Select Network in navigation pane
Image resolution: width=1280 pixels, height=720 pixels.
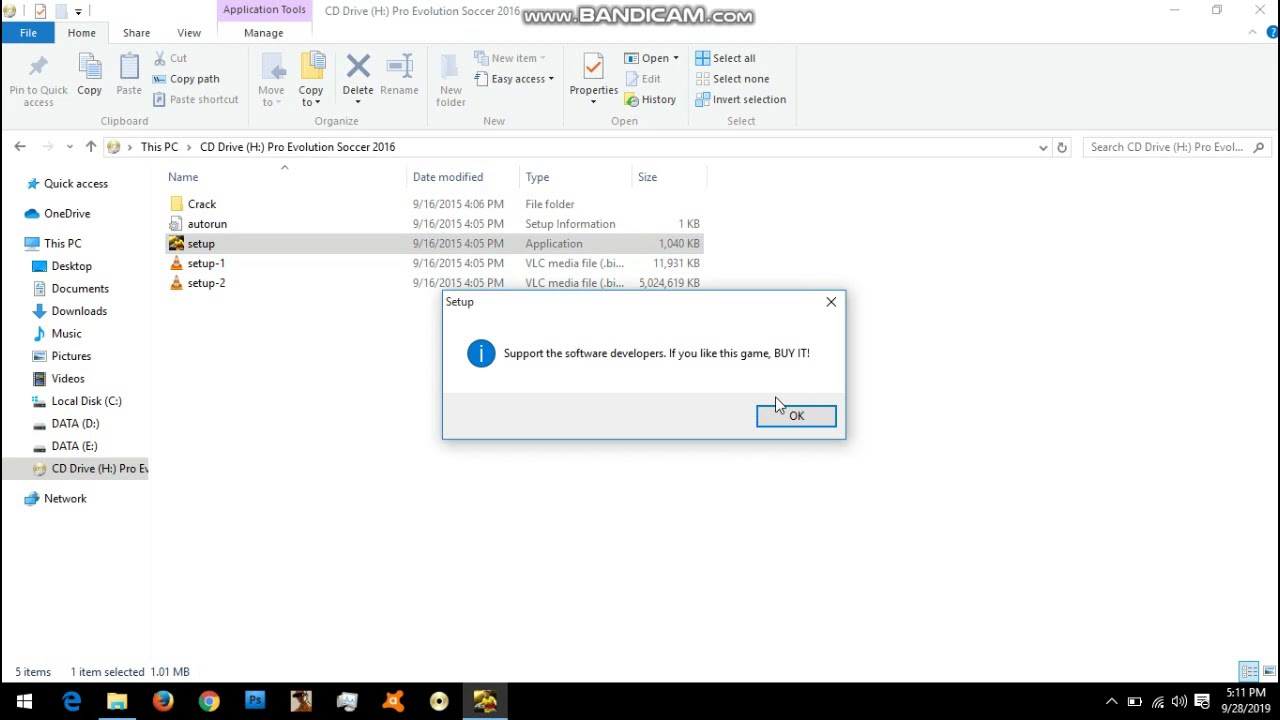coord(65,499)
